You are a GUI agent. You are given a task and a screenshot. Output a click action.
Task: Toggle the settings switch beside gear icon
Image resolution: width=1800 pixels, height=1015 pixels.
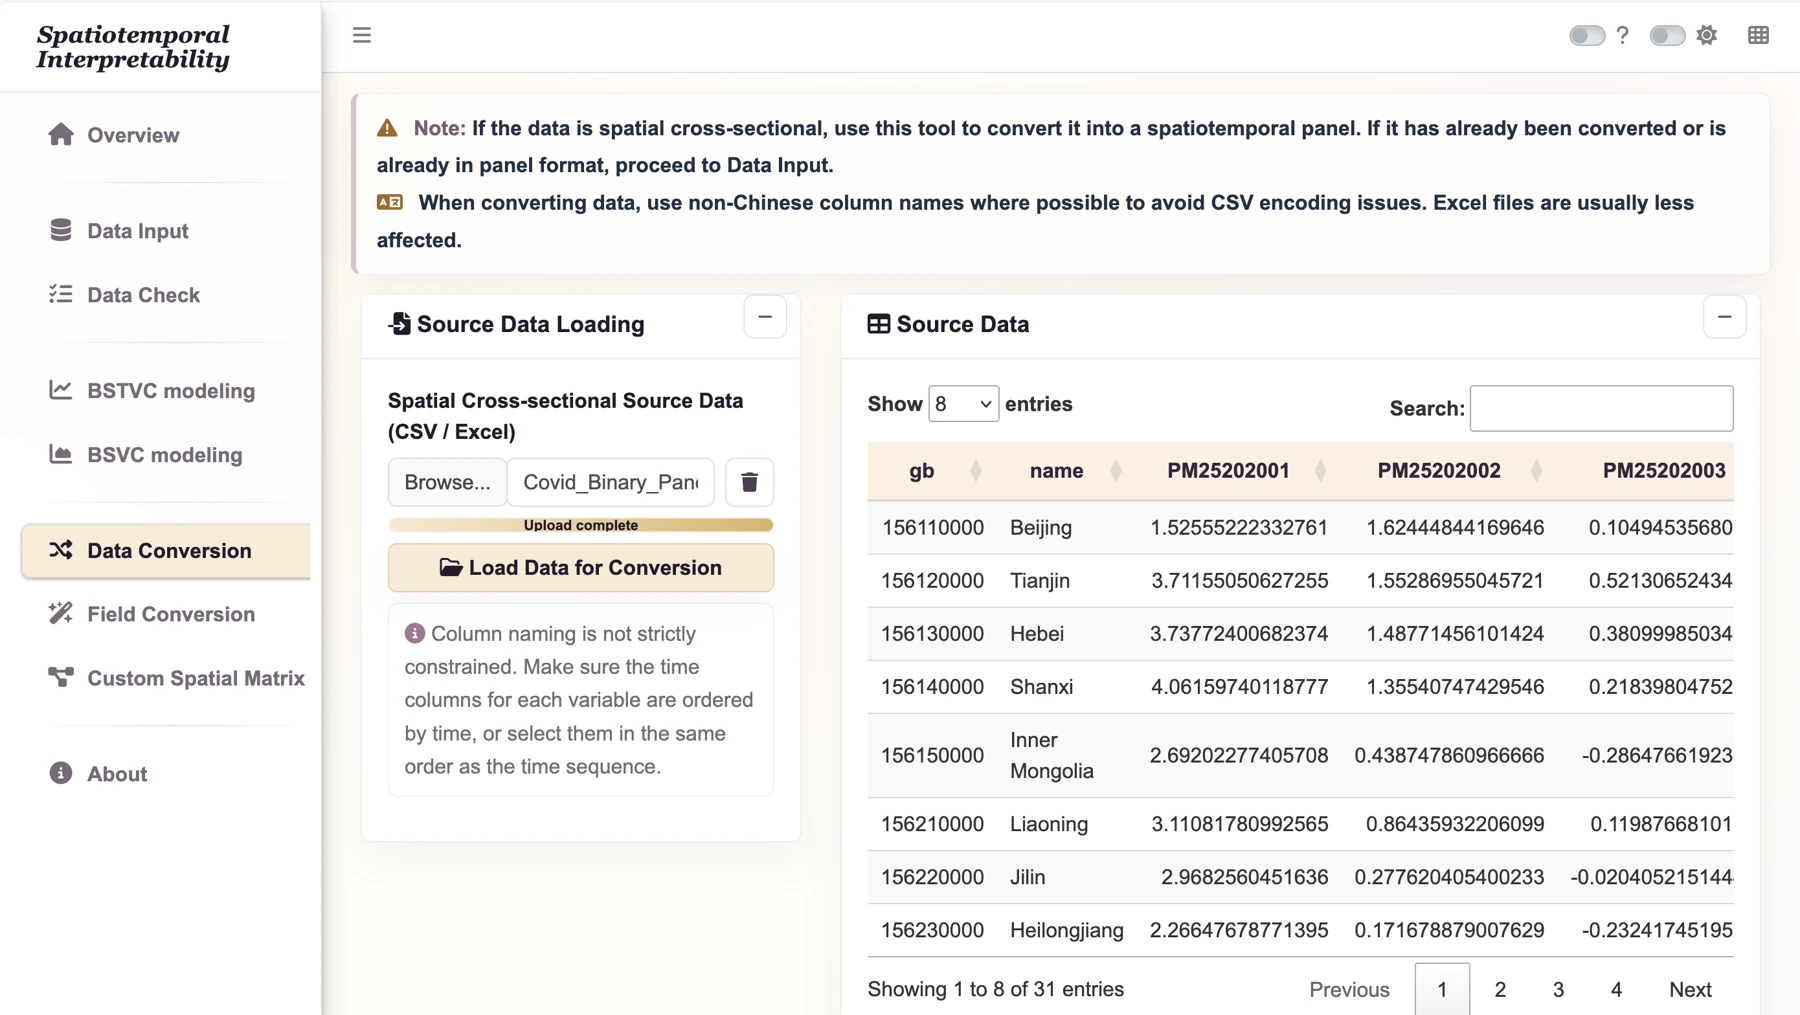(x=1667, y=35)
